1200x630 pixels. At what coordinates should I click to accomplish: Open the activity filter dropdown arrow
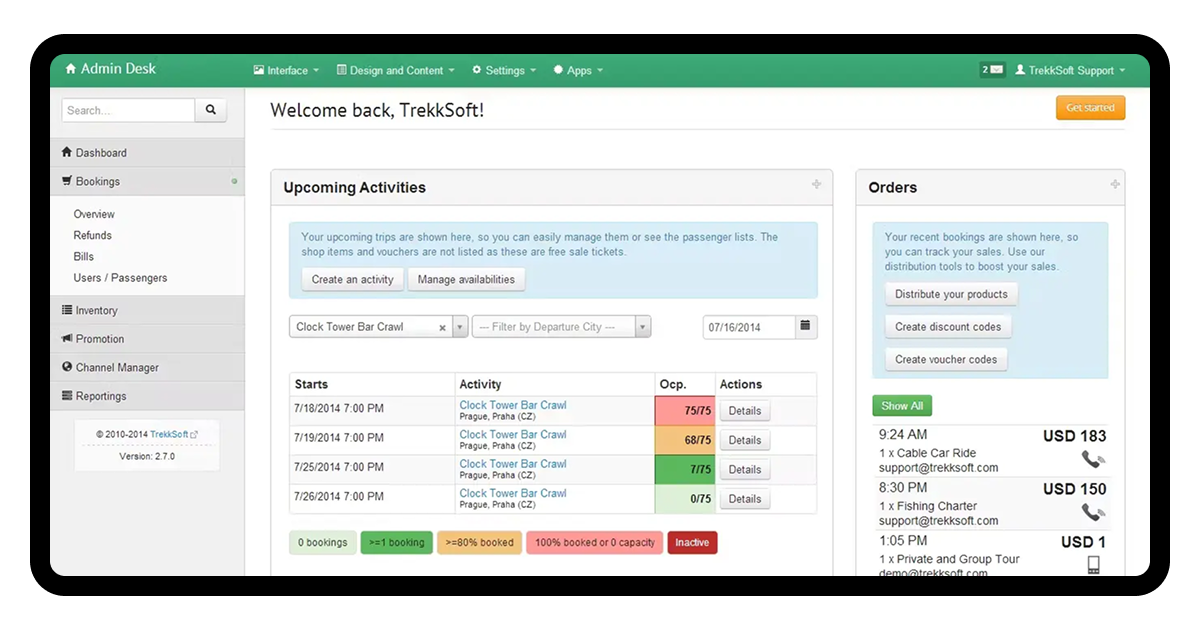(460, 327)
